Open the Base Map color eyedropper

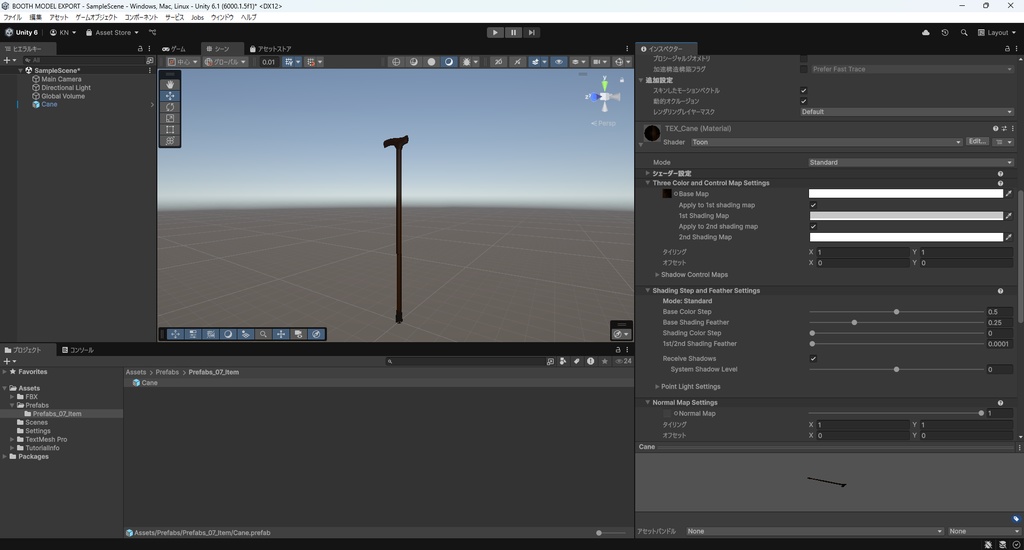point(1008,194)
